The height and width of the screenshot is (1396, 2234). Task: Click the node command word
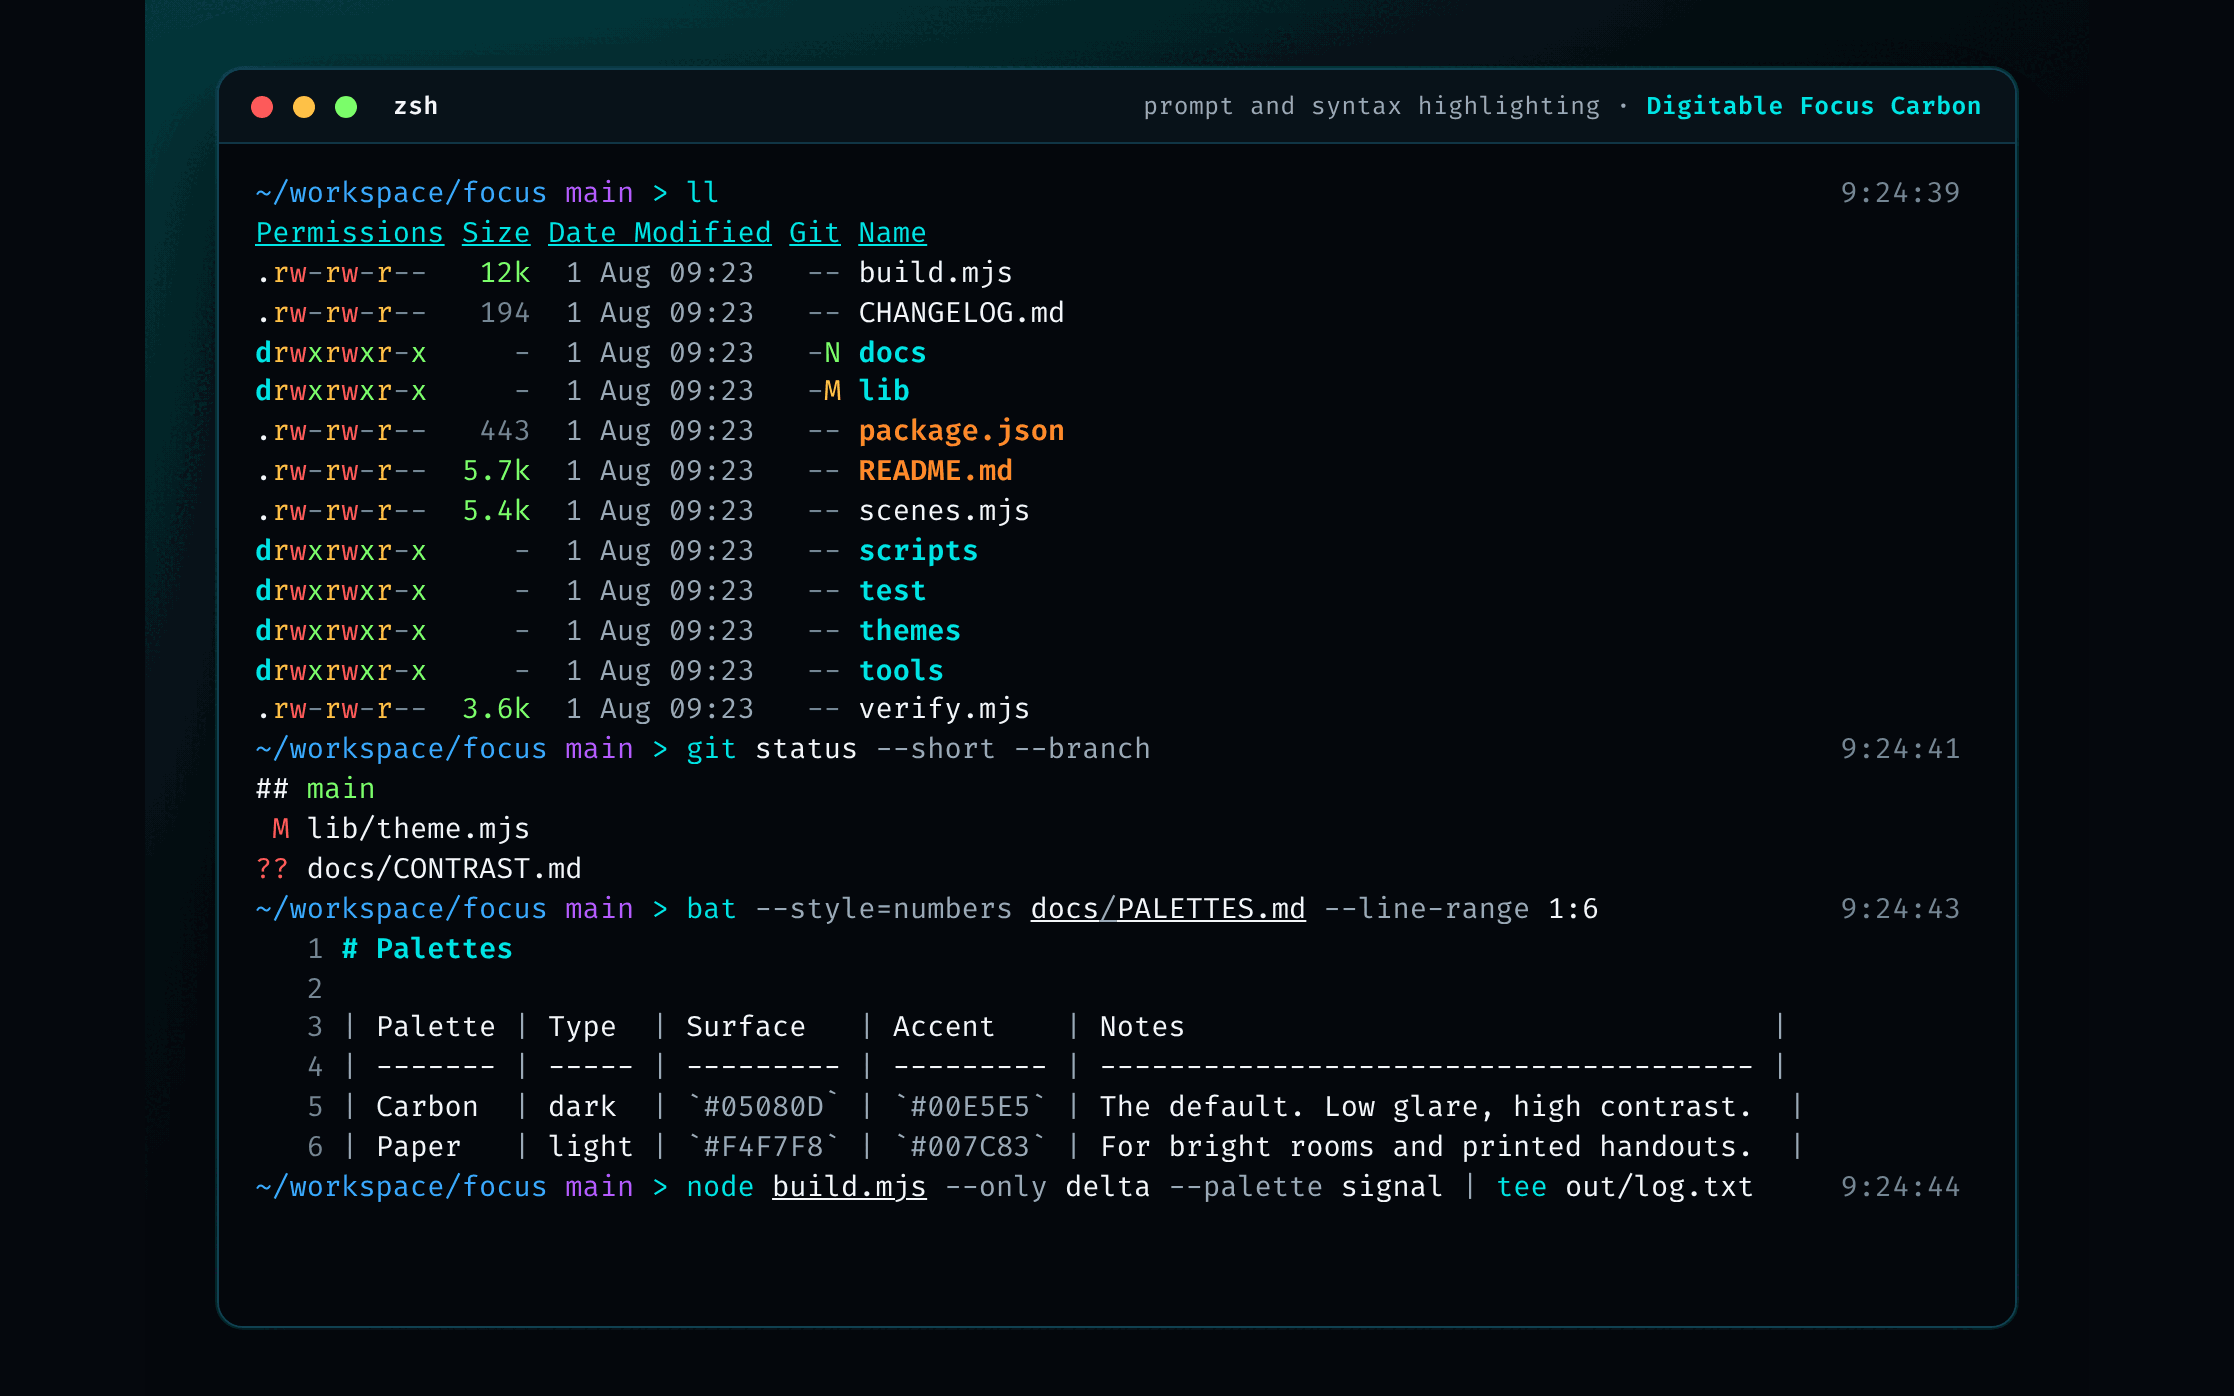(720, 1187)
